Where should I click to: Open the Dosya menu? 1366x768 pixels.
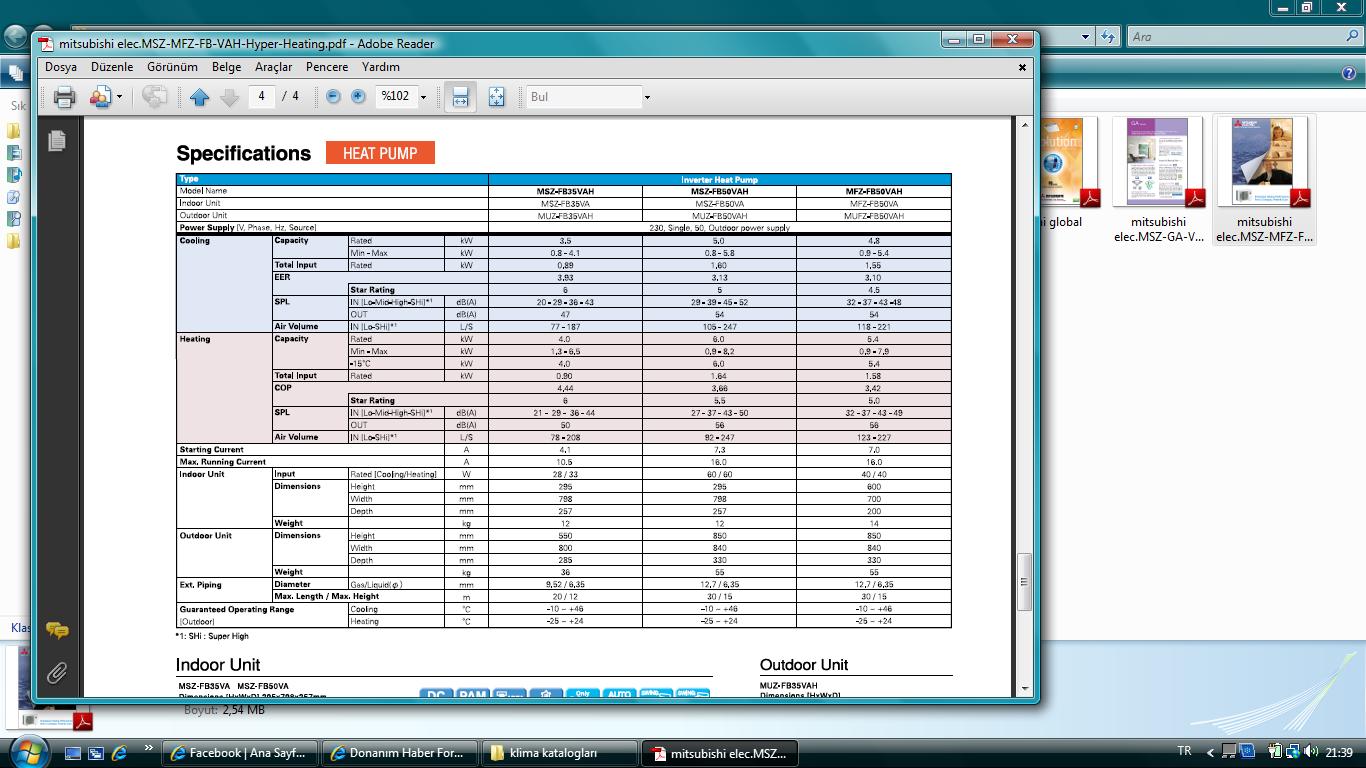pos(61,67)
